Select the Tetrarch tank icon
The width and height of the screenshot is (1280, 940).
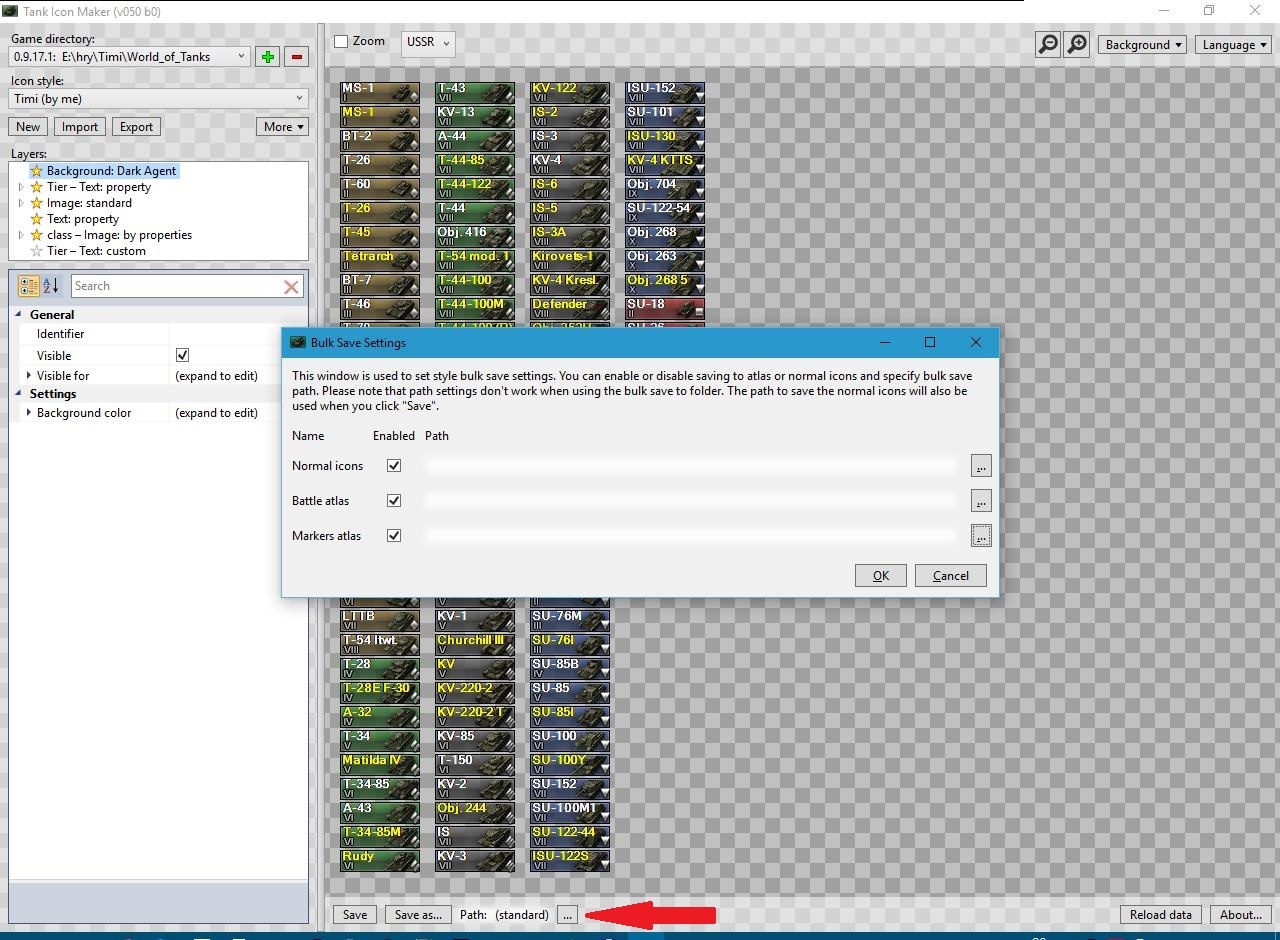(380, 260)
